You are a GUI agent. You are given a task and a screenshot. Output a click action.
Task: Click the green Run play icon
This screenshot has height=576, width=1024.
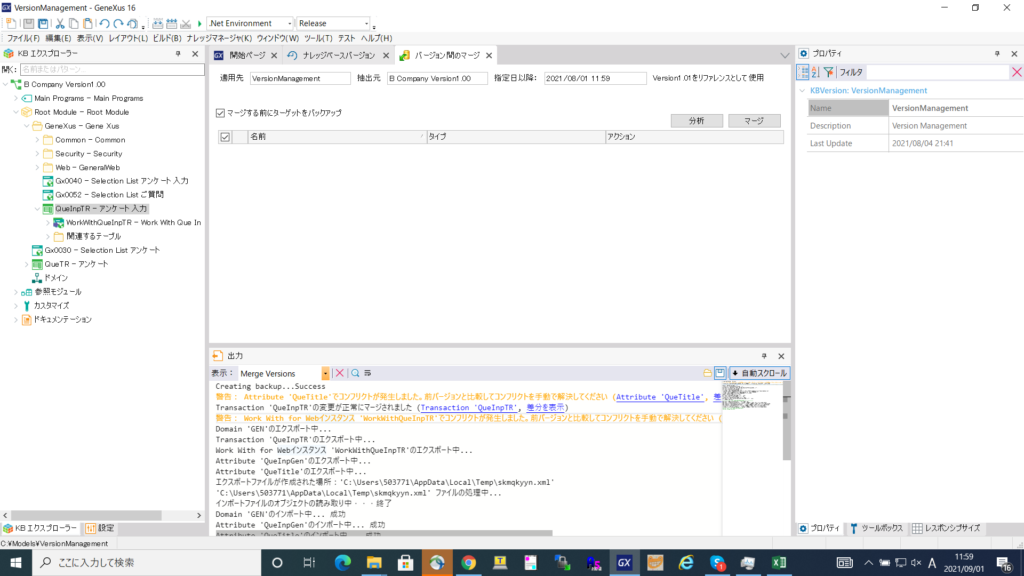click(200, 24)
